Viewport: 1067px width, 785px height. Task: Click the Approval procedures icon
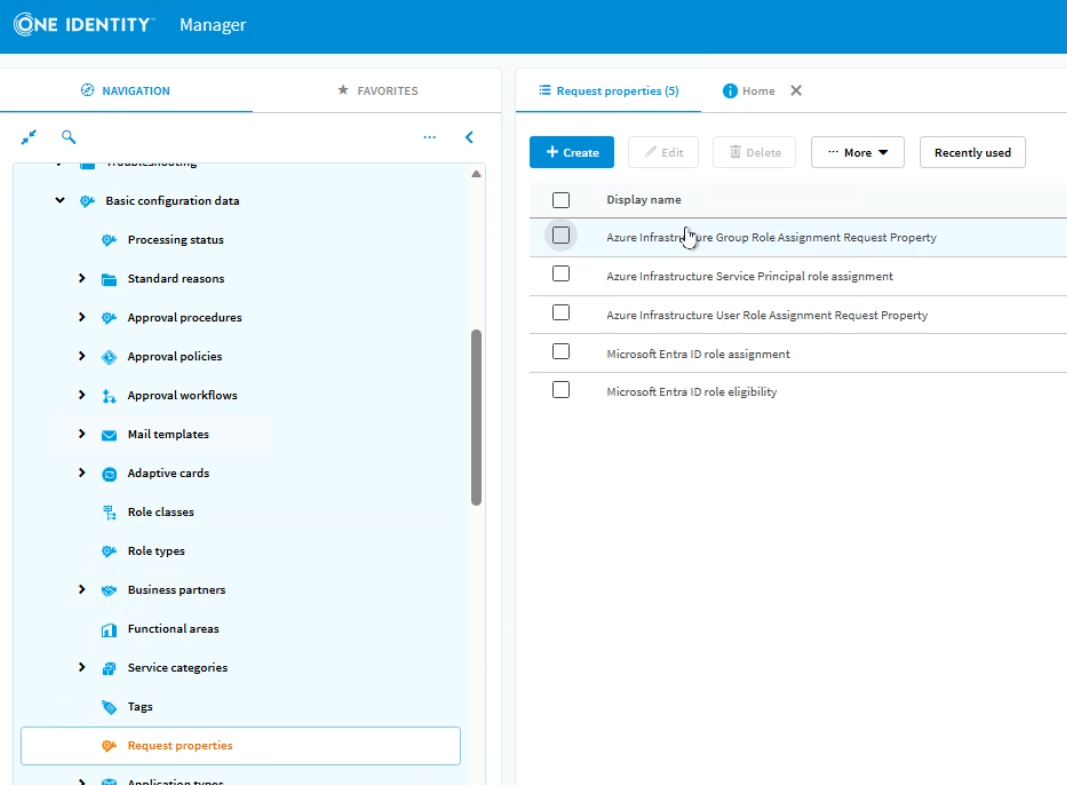tap(109, 318)
